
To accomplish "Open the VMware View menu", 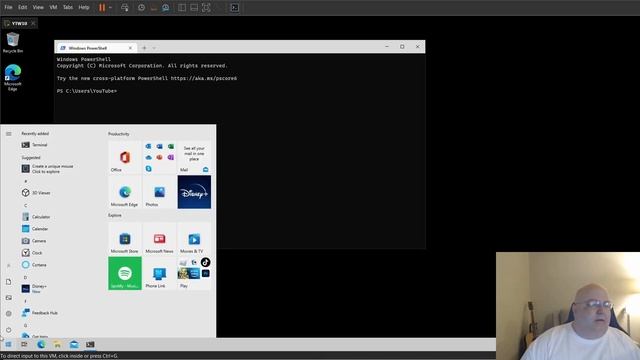I will coord(38,7).
